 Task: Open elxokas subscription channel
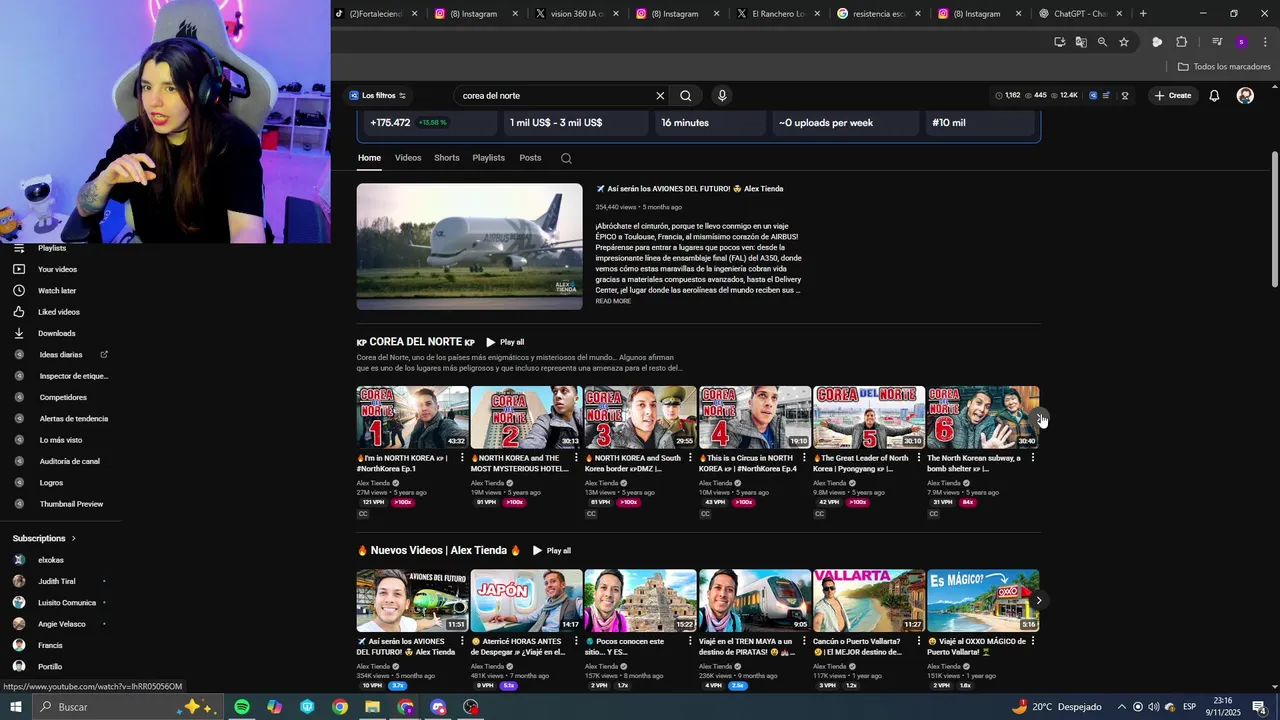click(50, 560)
